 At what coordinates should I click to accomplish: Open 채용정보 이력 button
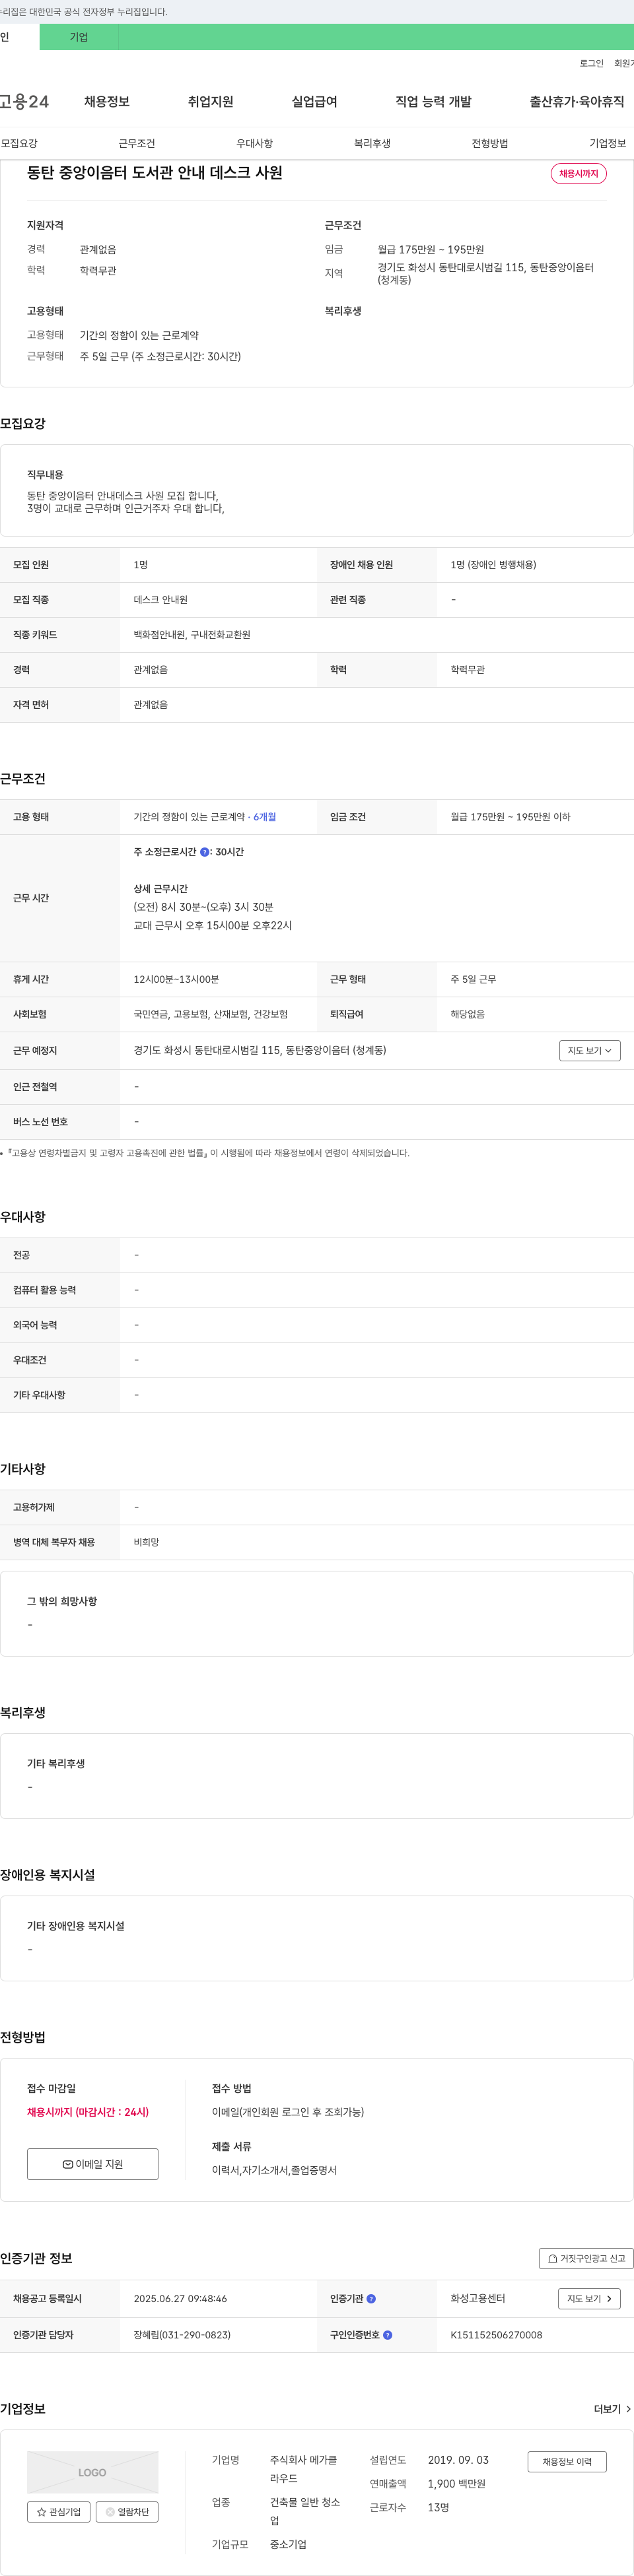point(567,2461)
